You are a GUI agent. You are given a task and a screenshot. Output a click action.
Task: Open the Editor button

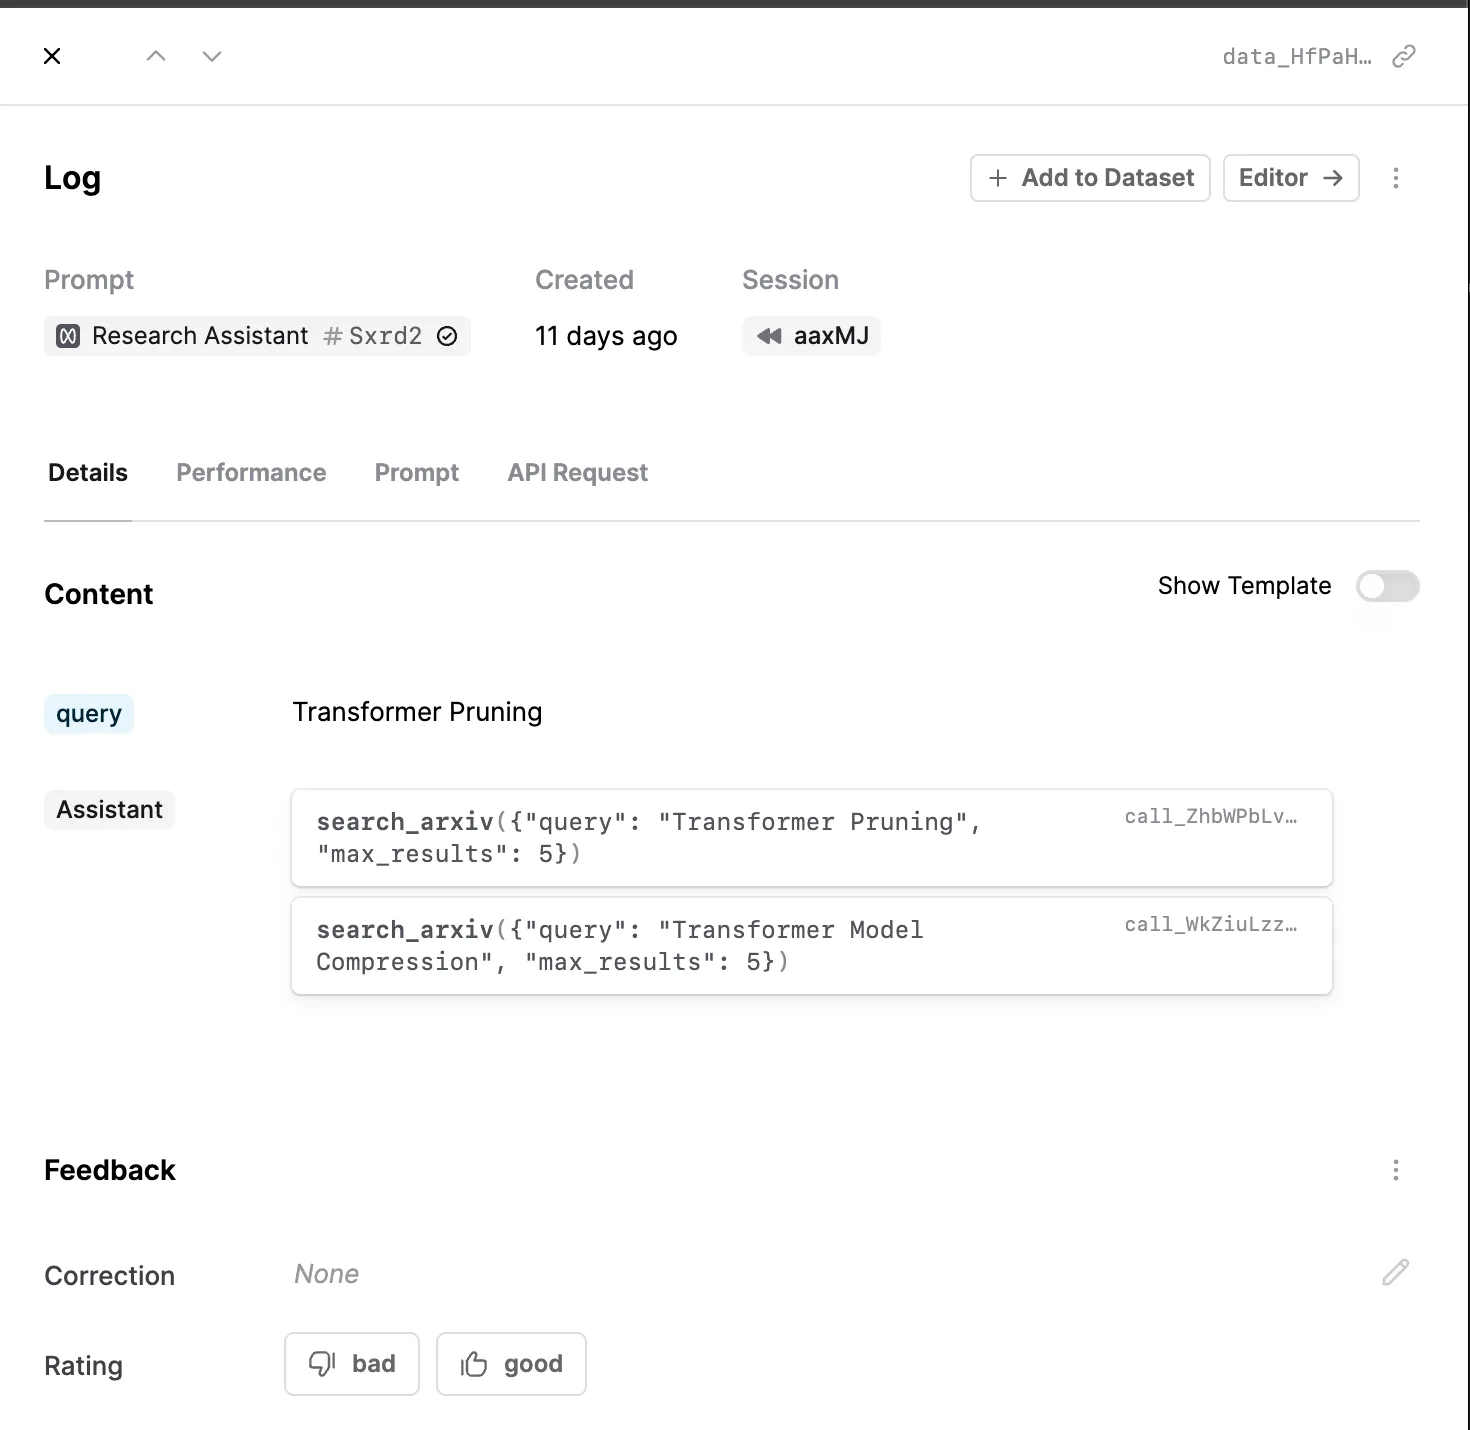1291,178
